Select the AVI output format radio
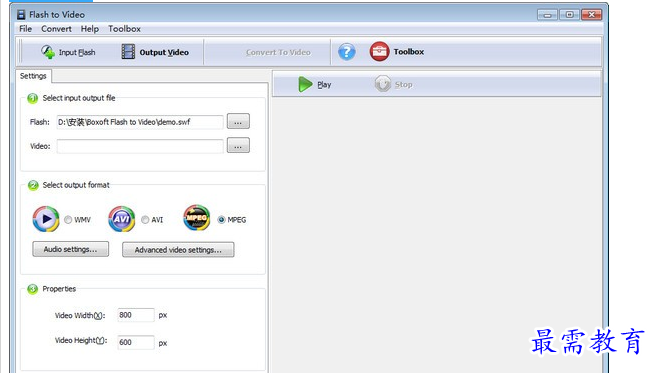Viewport: 653px width, 373px height. [x=145, y=219]
